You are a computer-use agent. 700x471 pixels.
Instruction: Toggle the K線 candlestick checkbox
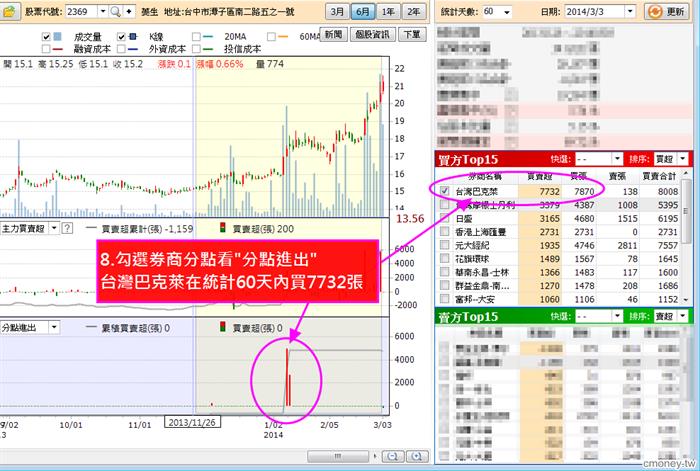coord(121,37)
